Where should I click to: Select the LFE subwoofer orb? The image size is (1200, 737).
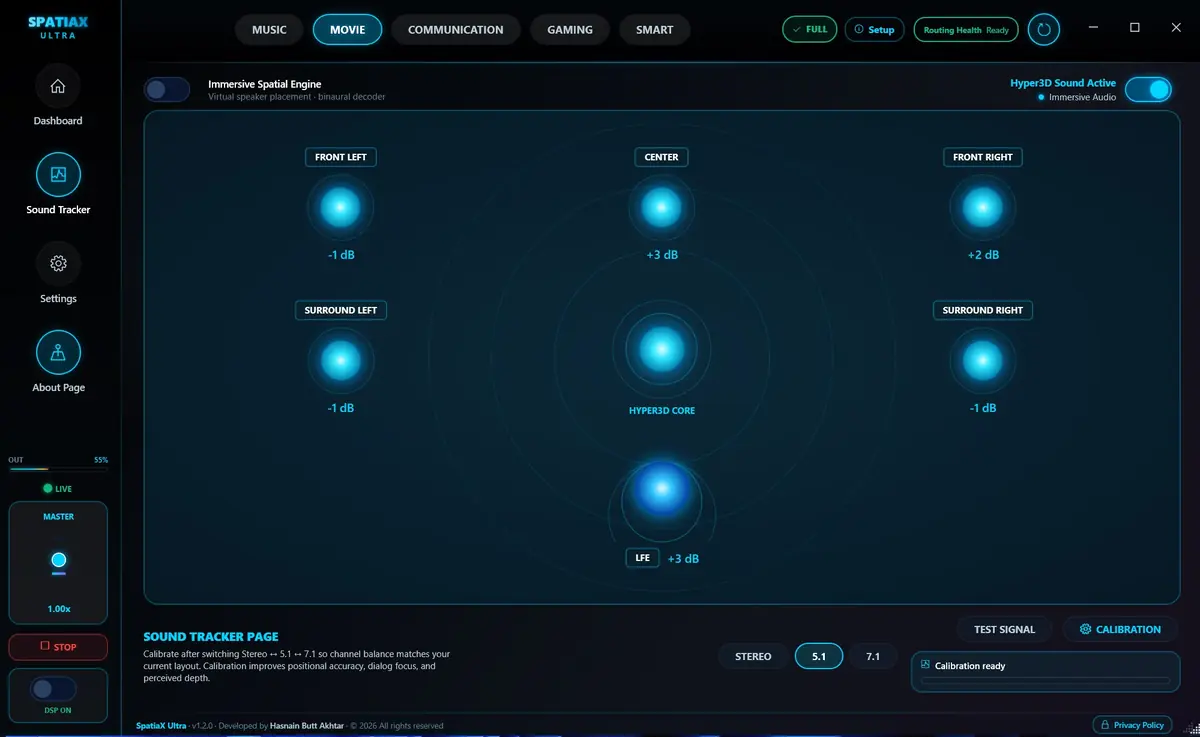click(661, 491)
